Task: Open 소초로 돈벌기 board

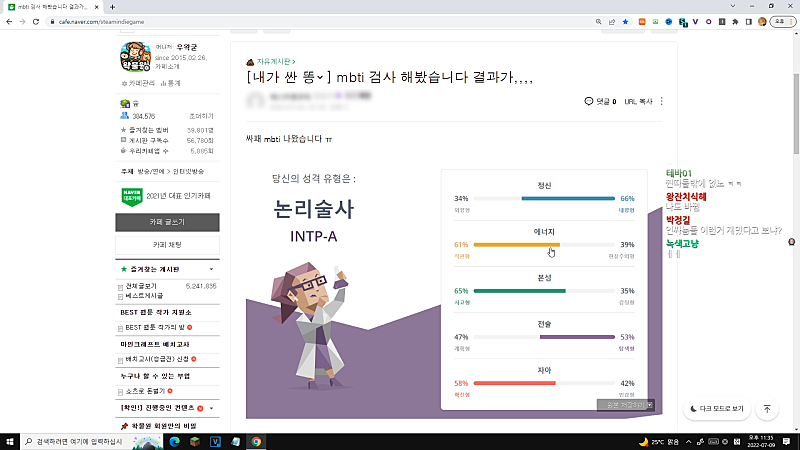Action: coord(145,391)
